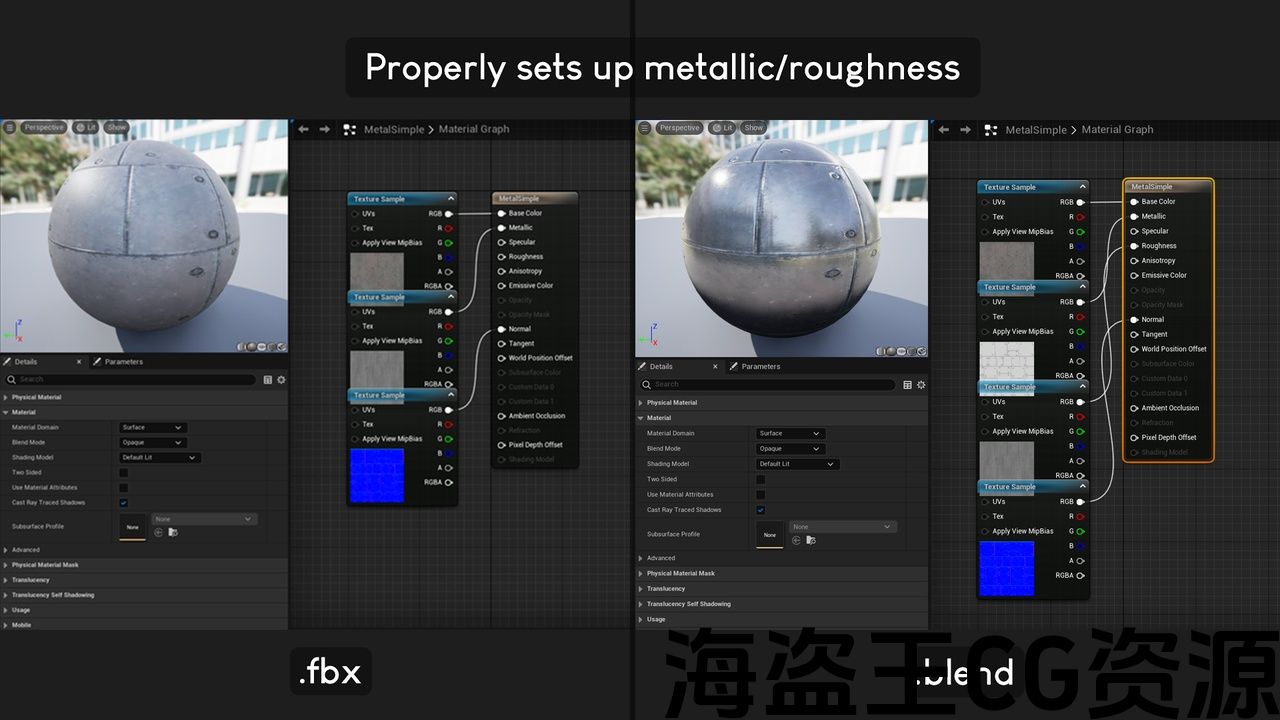Select the Details tab in the right panel

[660, 367]
